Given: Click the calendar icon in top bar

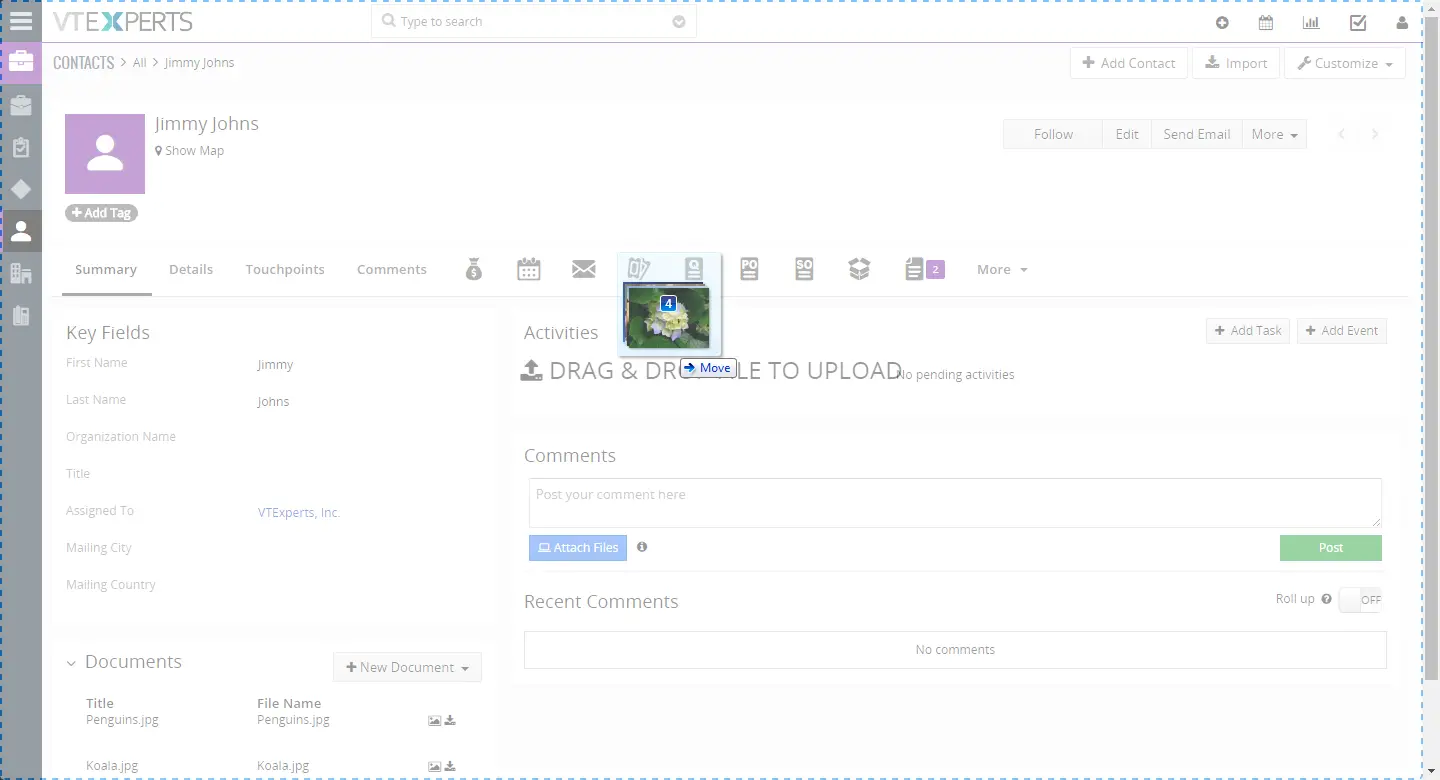Looking at the screenshot, I should 1266,22.
